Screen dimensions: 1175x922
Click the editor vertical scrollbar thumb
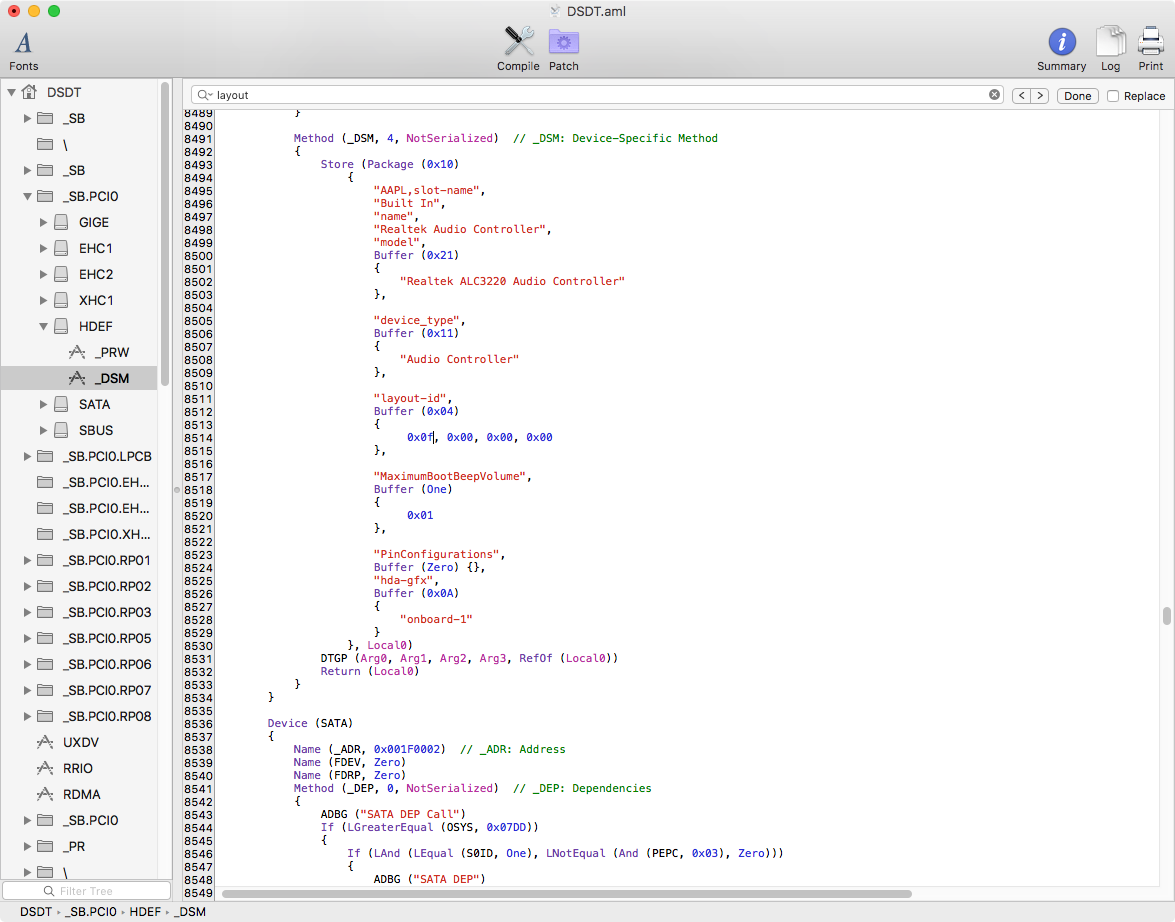tap(1166, 615)
